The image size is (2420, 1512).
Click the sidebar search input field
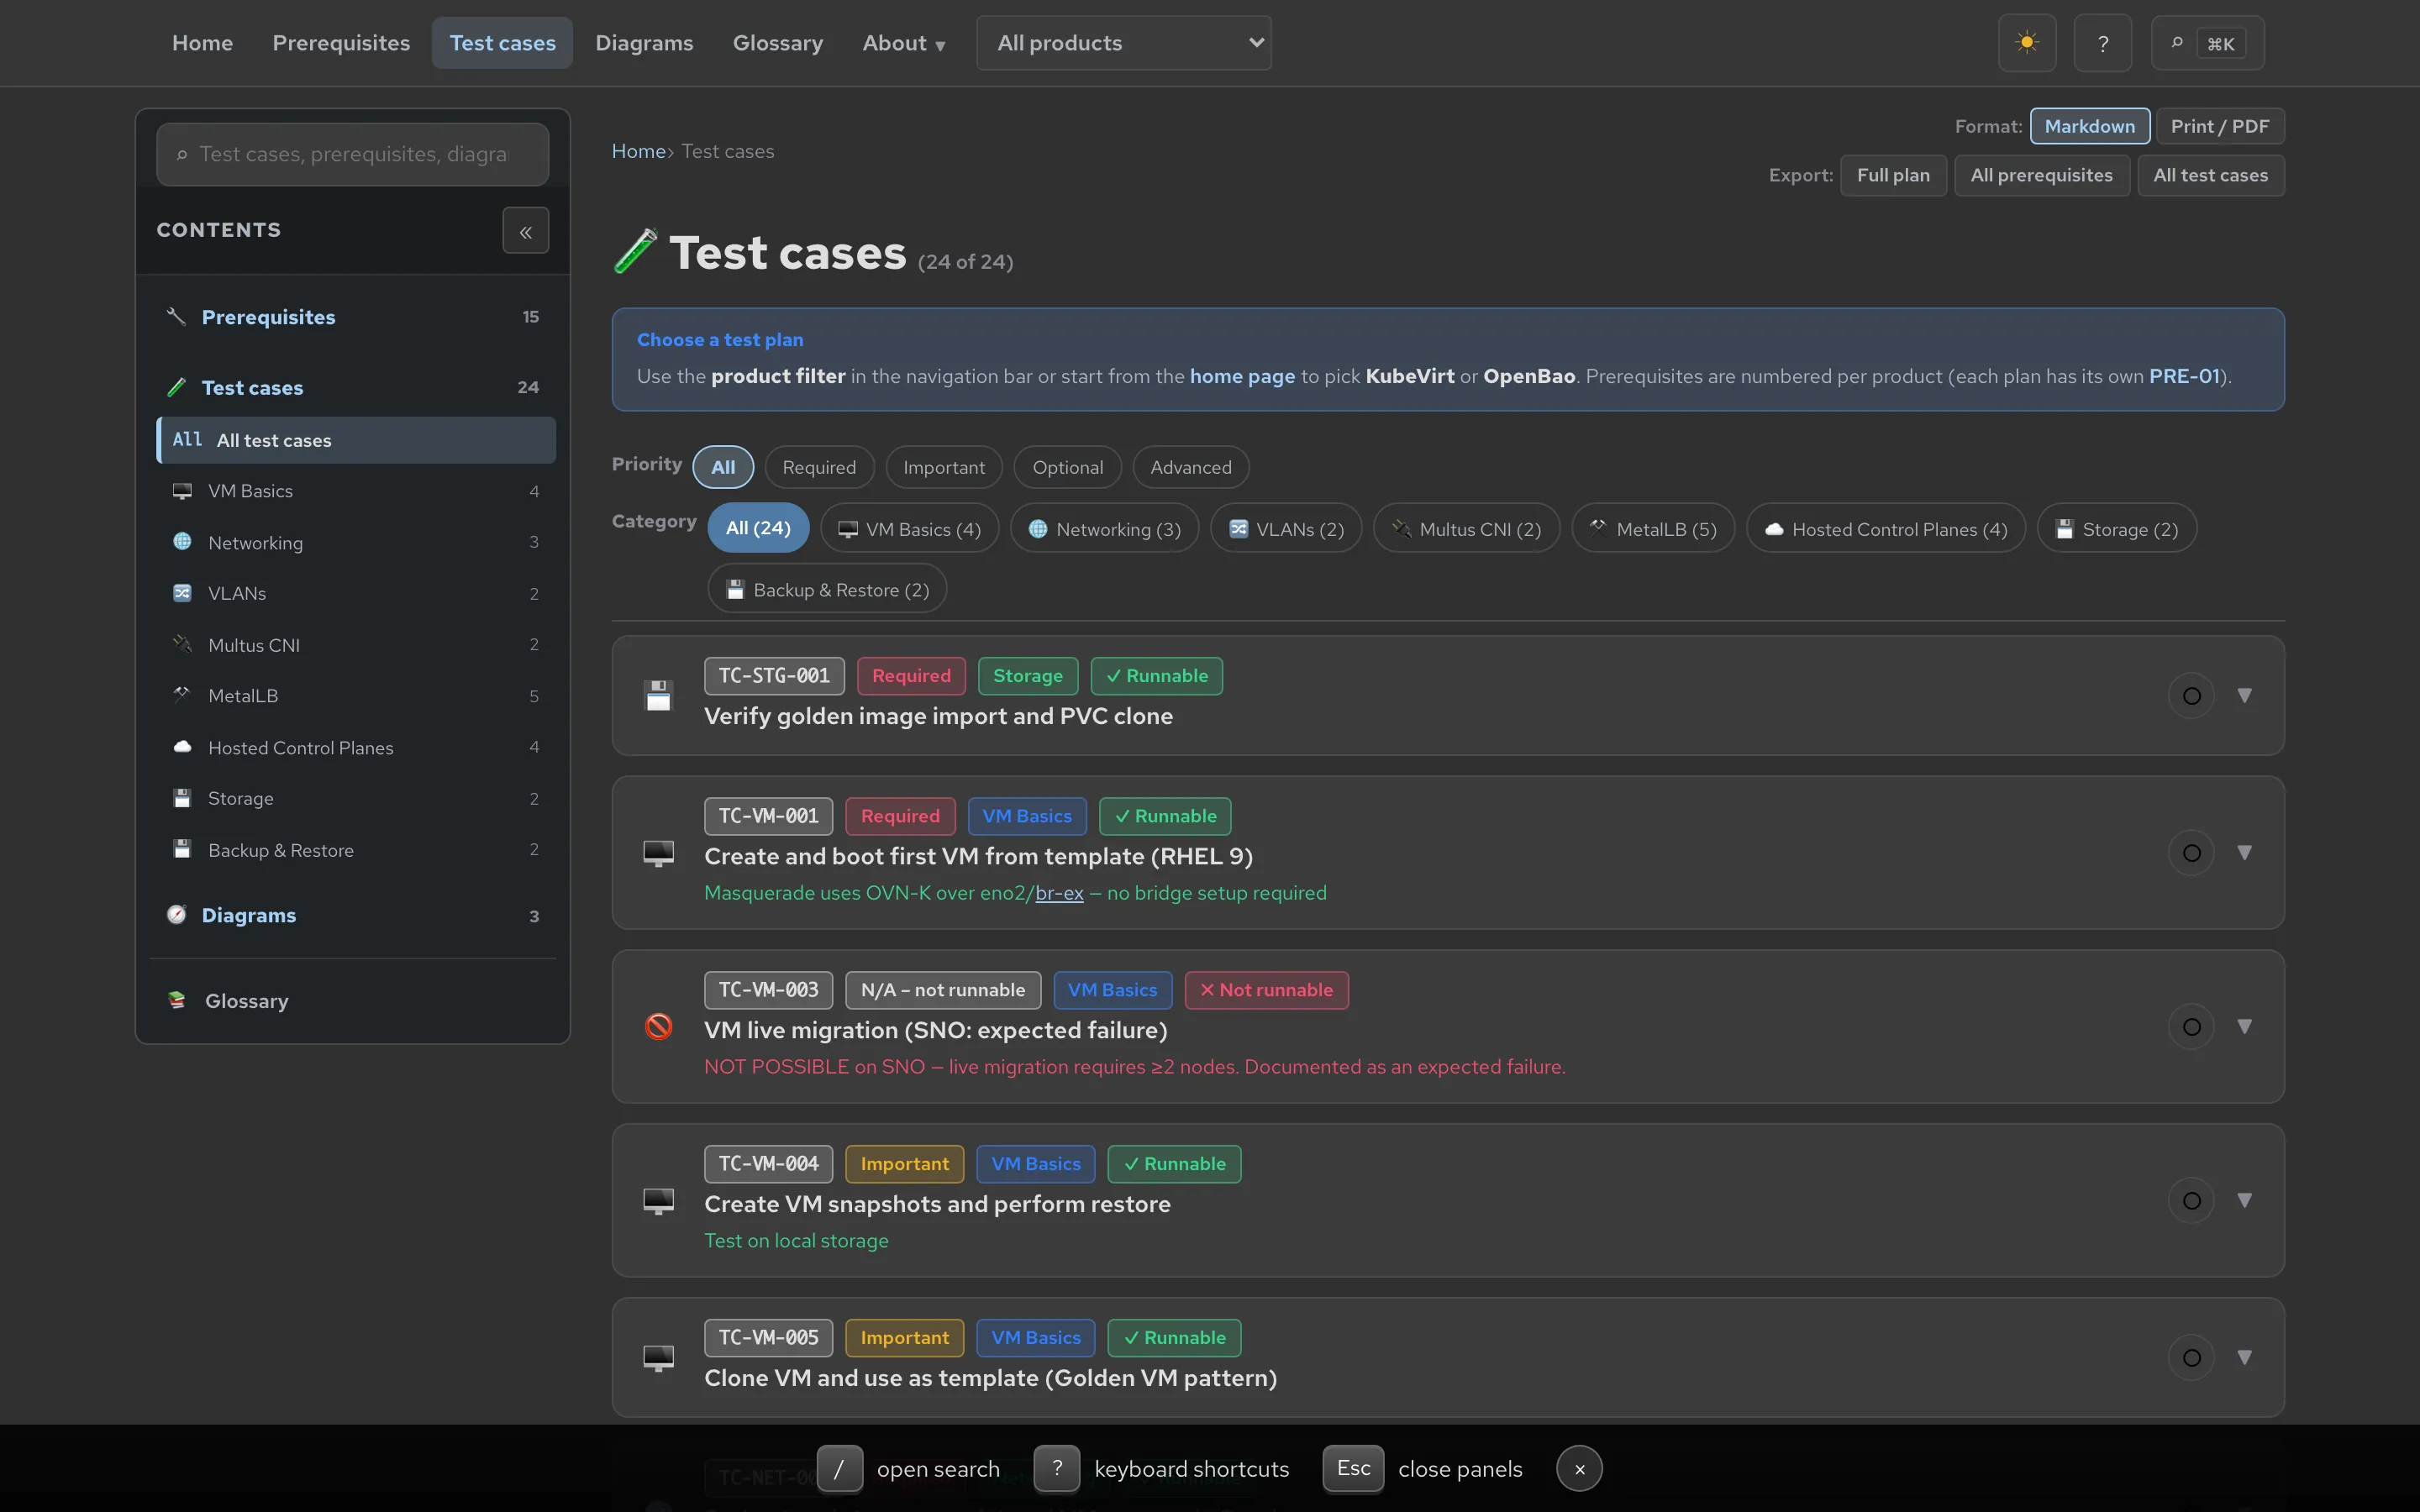(352, 154)
